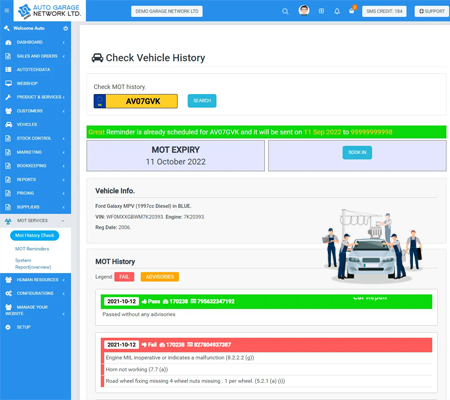Viewport: 450px width, 400px height.
Task: Click the orange ADVISORIES legend badge
Action: pos(160,277)
